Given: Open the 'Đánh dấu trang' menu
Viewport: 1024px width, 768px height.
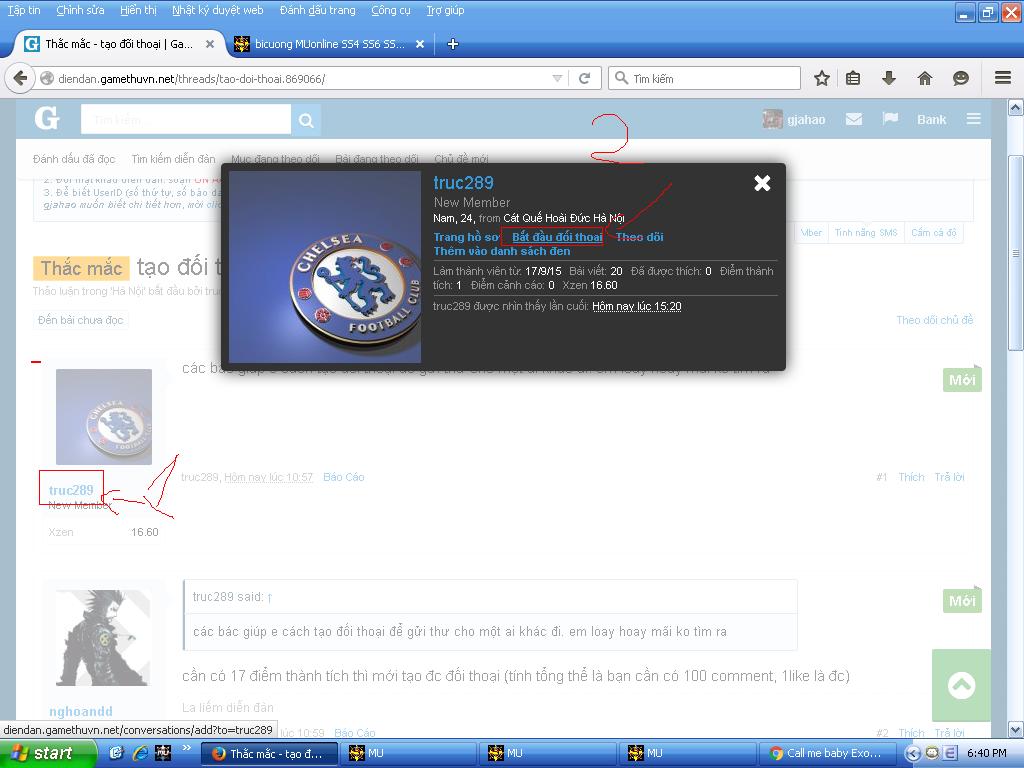Looking at the screenshot, I should (317, 10).
